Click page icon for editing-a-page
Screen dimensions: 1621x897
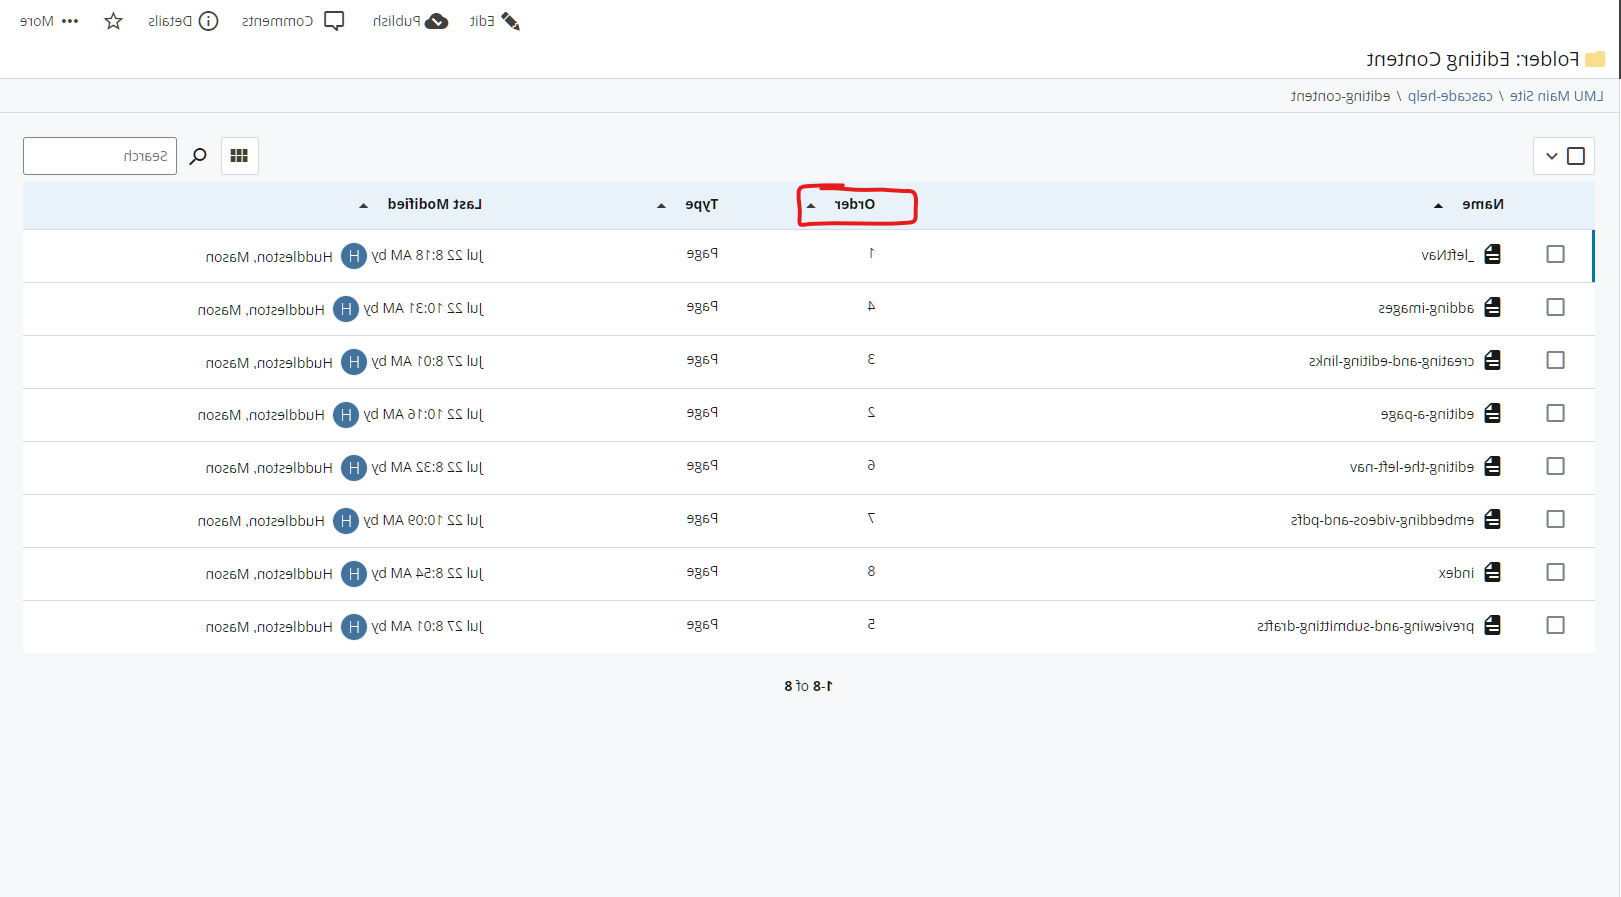coord(1493,413)
